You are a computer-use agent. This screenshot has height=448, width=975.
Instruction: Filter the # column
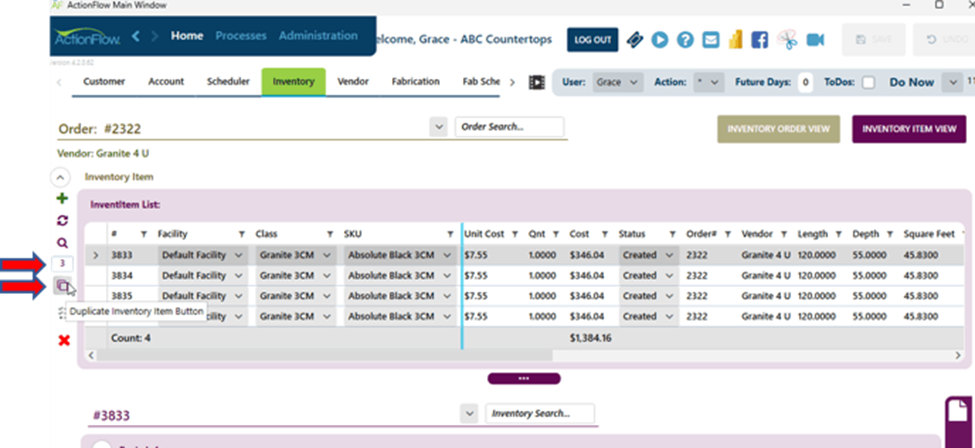click(144, 235)
